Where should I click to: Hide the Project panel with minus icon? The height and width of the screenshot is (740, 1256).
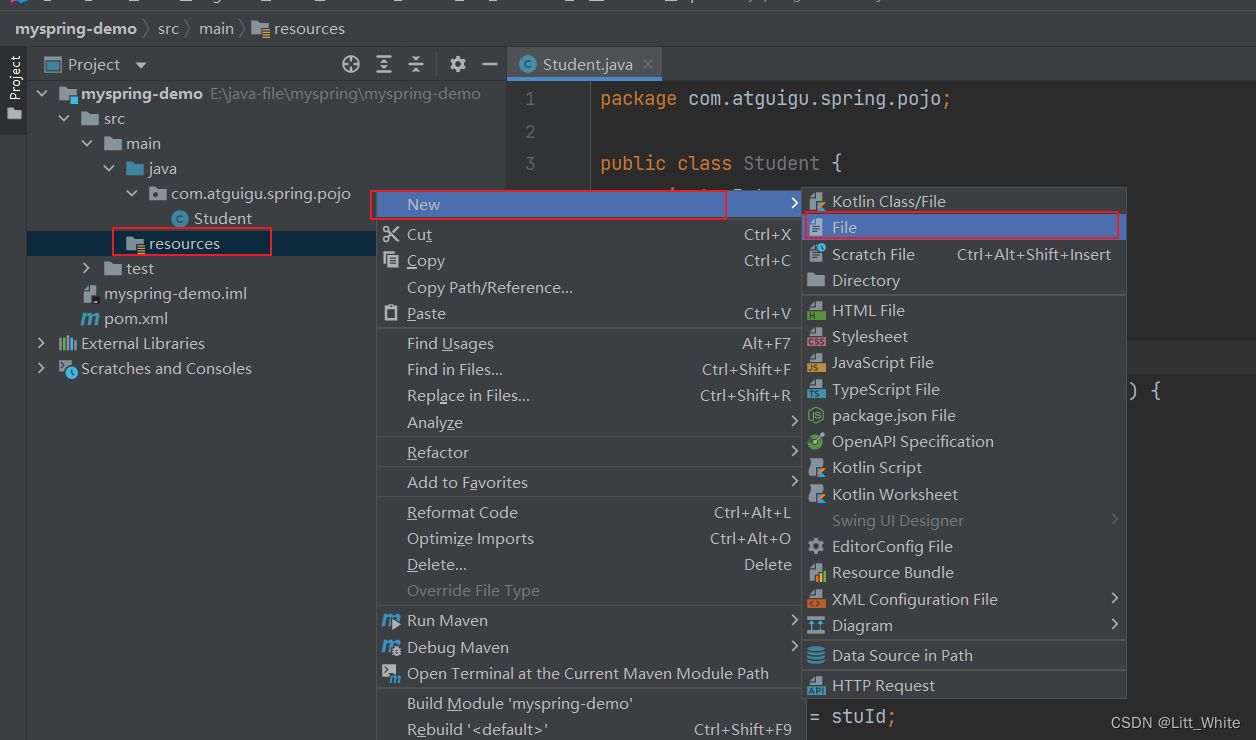[490, 64]
